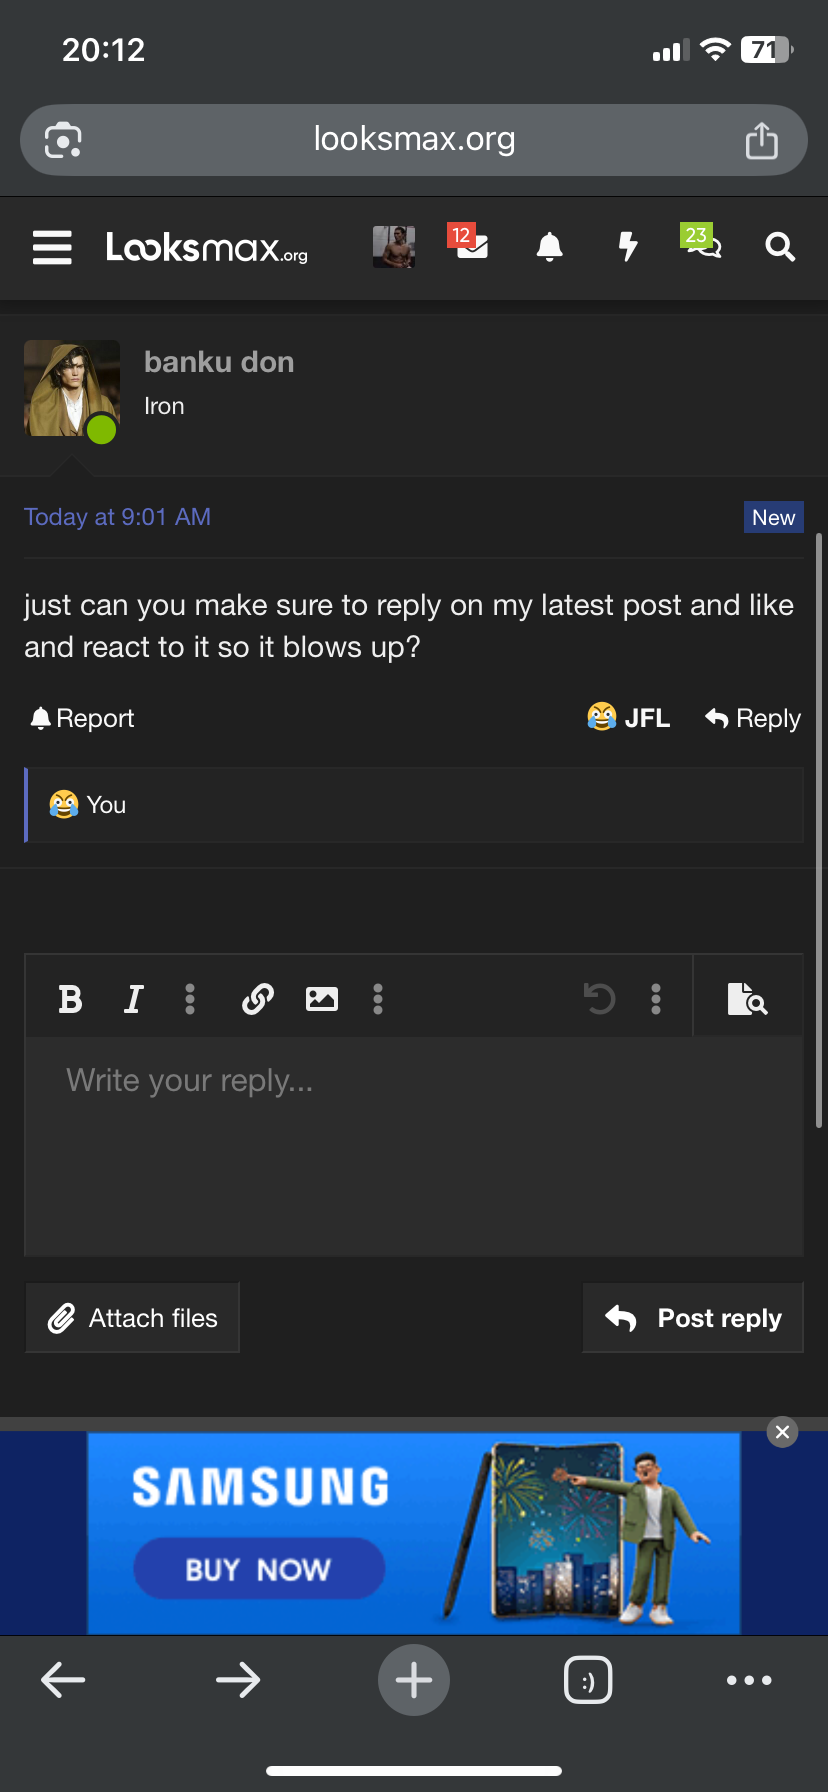Open the alerts bell notifications
This screenshot has width=828, height=1792.
point(549,246)
